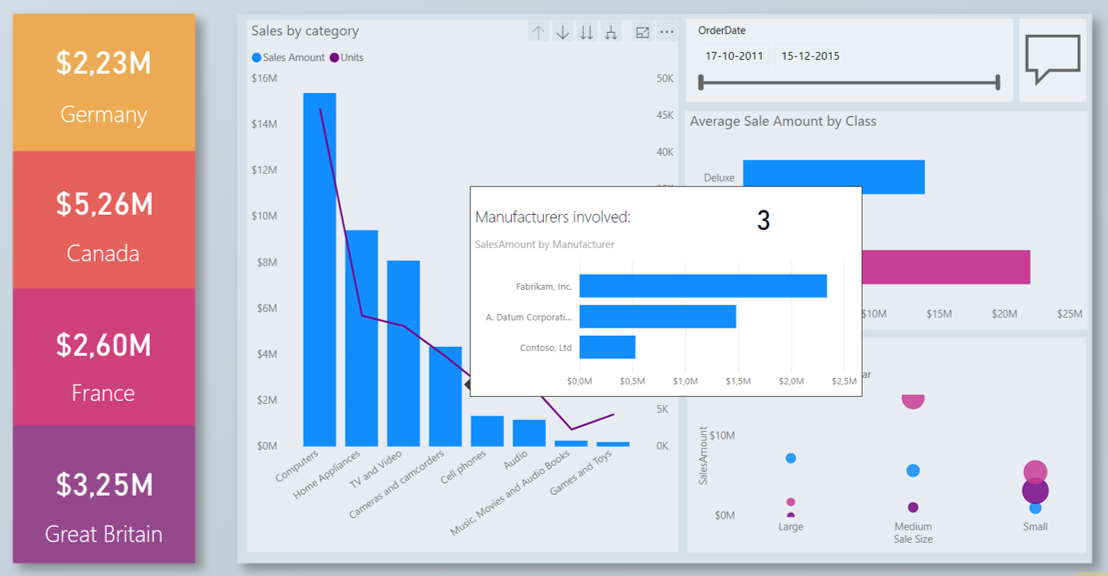Select the Deluxe bar in Average Sale Amount
The image size is (1108, 576).
(833, 175)
